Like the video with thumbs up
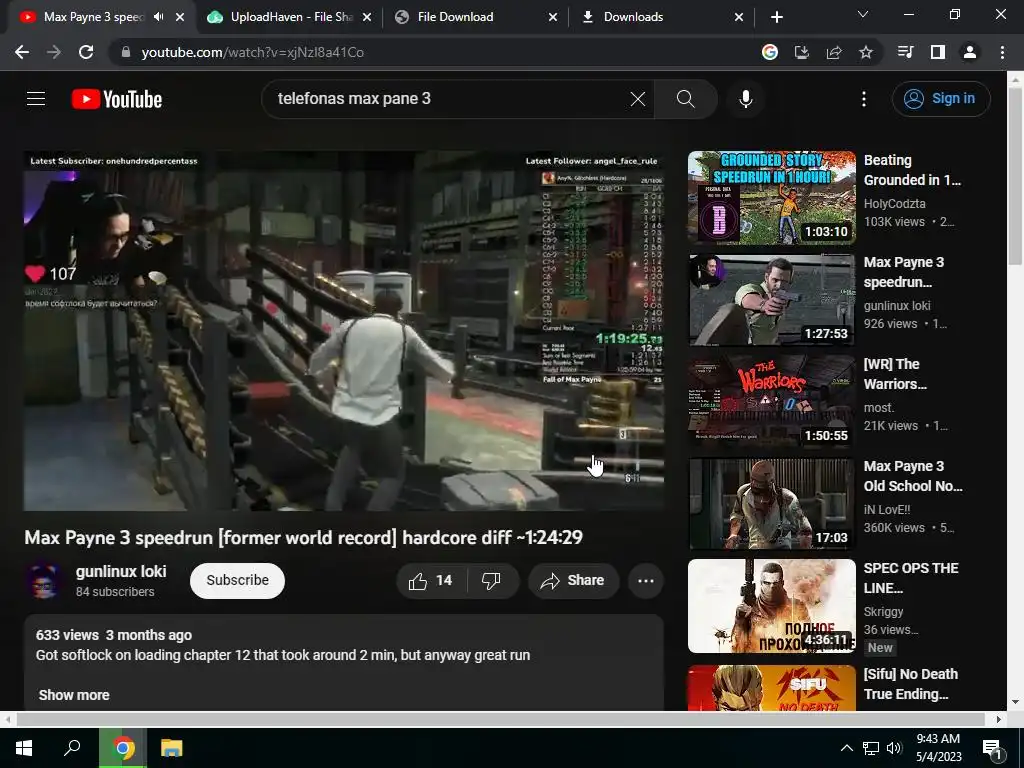Screen dimensions: 1024x768 coord(432,581)
